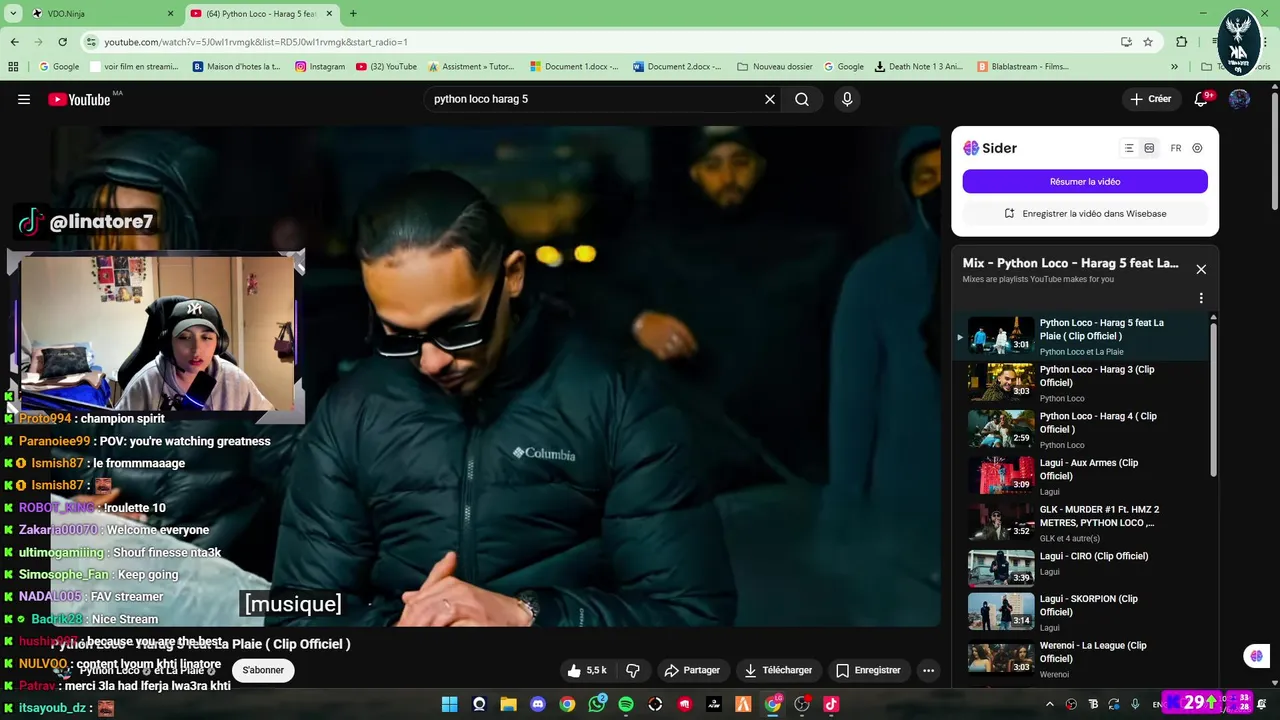Bookmark this page with the star icon
Viewport: 1280px width, 720px height.
(x=1148, y=42)
